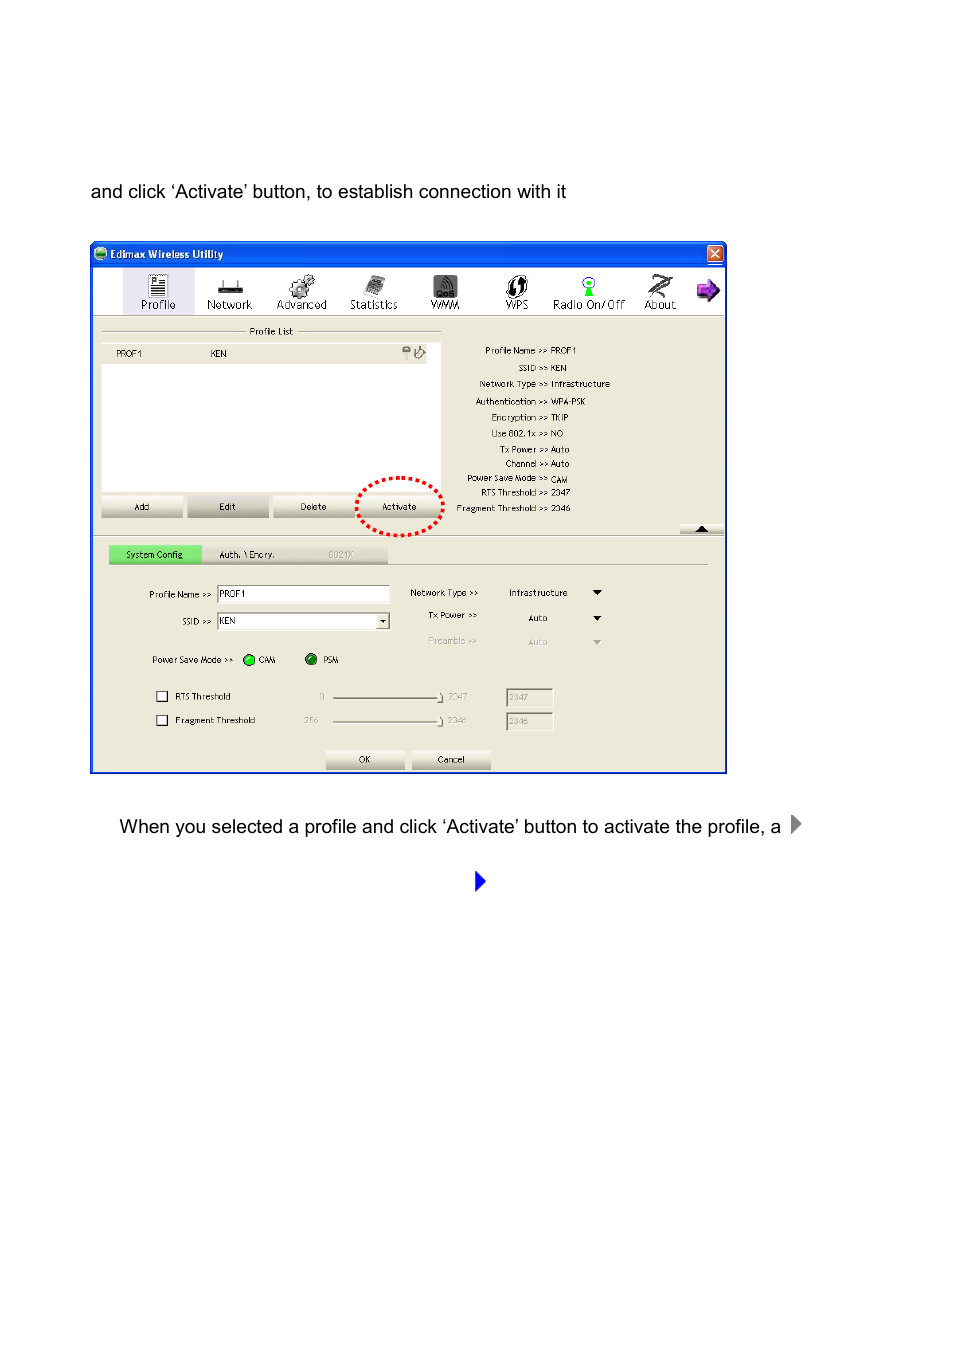
Task: Open the Statistics toolbar icon
Action: pos(374,291)
